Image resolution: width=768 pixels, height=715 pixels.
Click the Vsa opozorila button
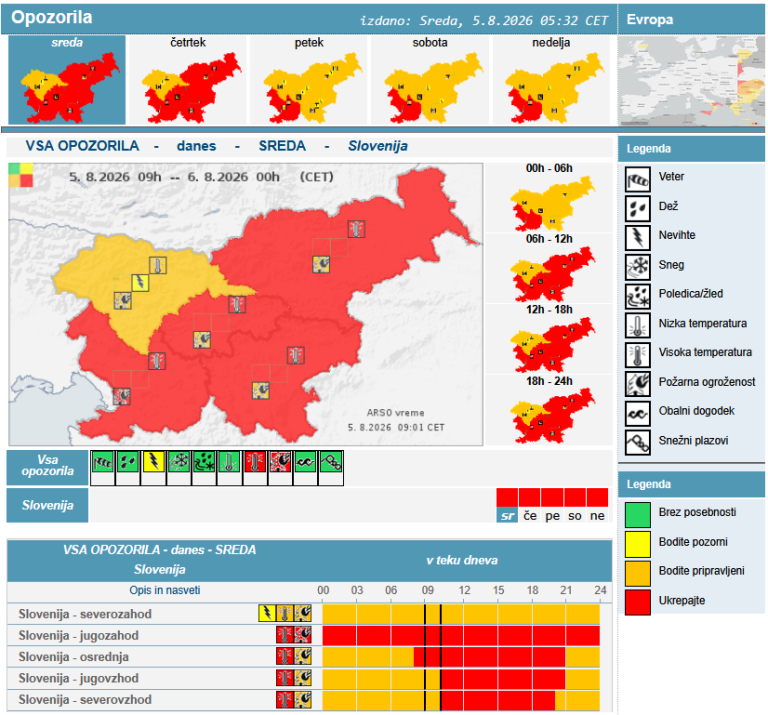coord(48,466)
